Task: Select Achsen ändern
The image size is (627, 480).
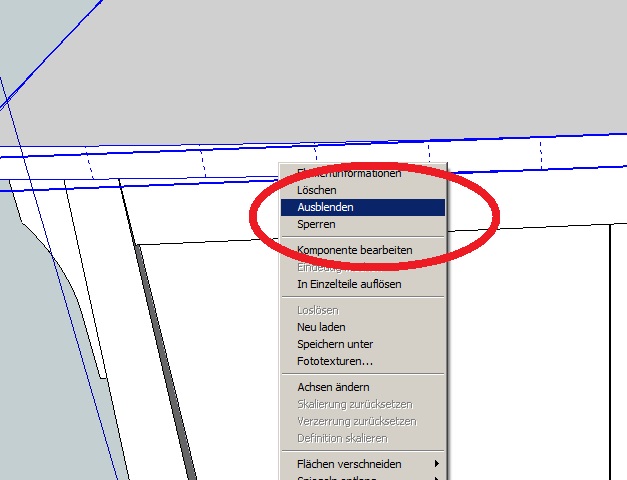Action: (363, 387)
